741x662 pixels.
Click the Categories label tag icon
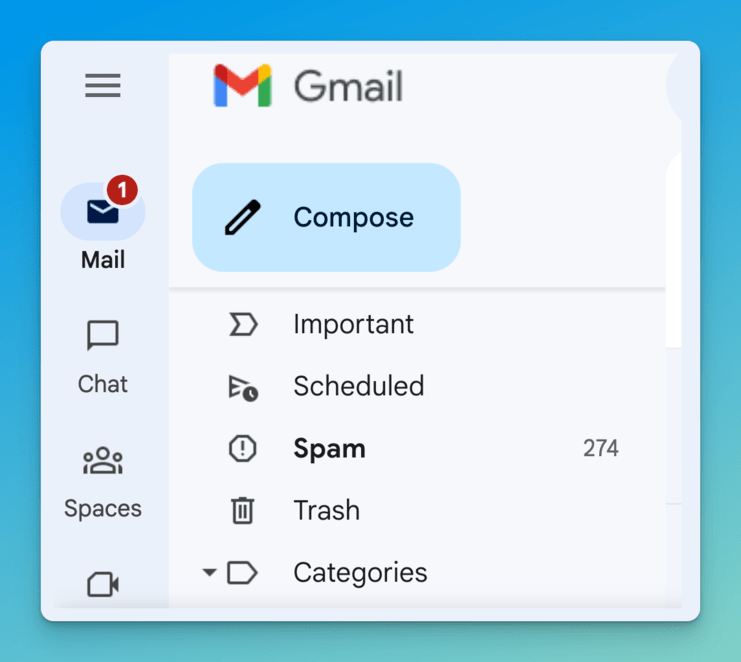tap(242, 573)
